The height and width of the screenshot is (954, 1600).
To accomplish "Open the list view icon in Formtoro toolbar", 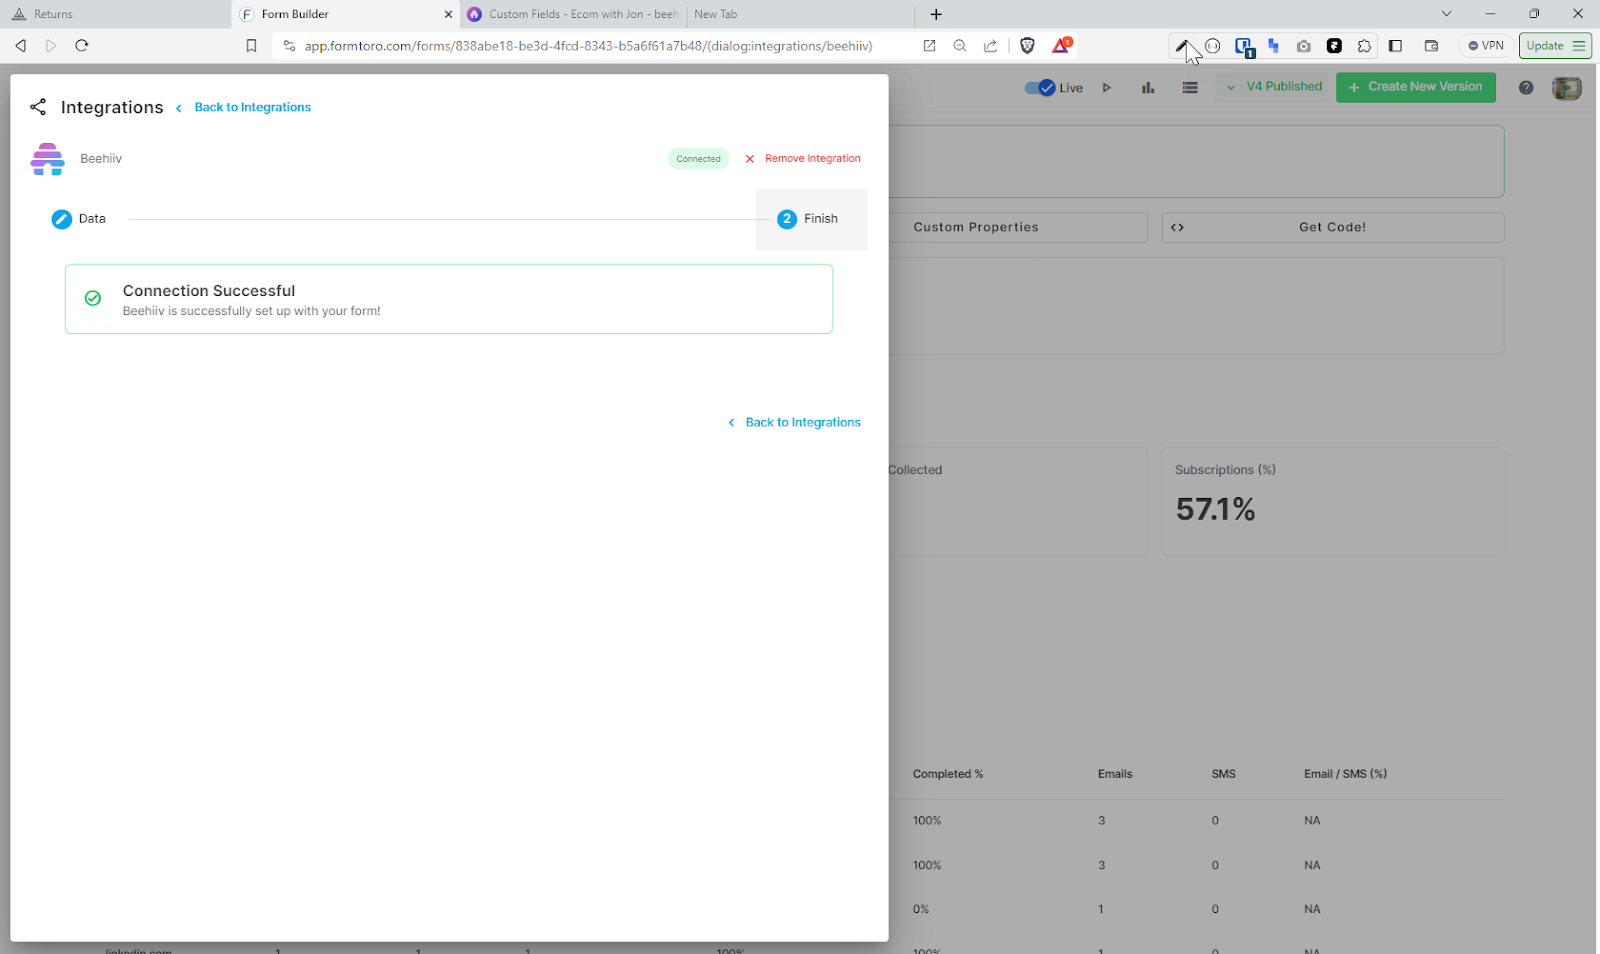I will 1190,88.
